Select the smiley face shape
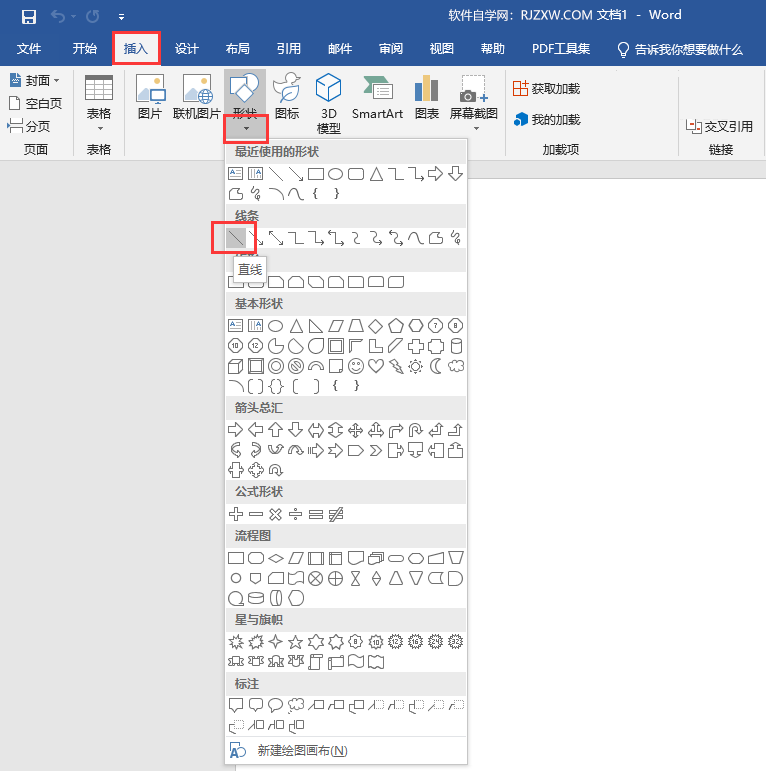The height and width of the screenshot is (771, 766). click(x=355, y=366)
